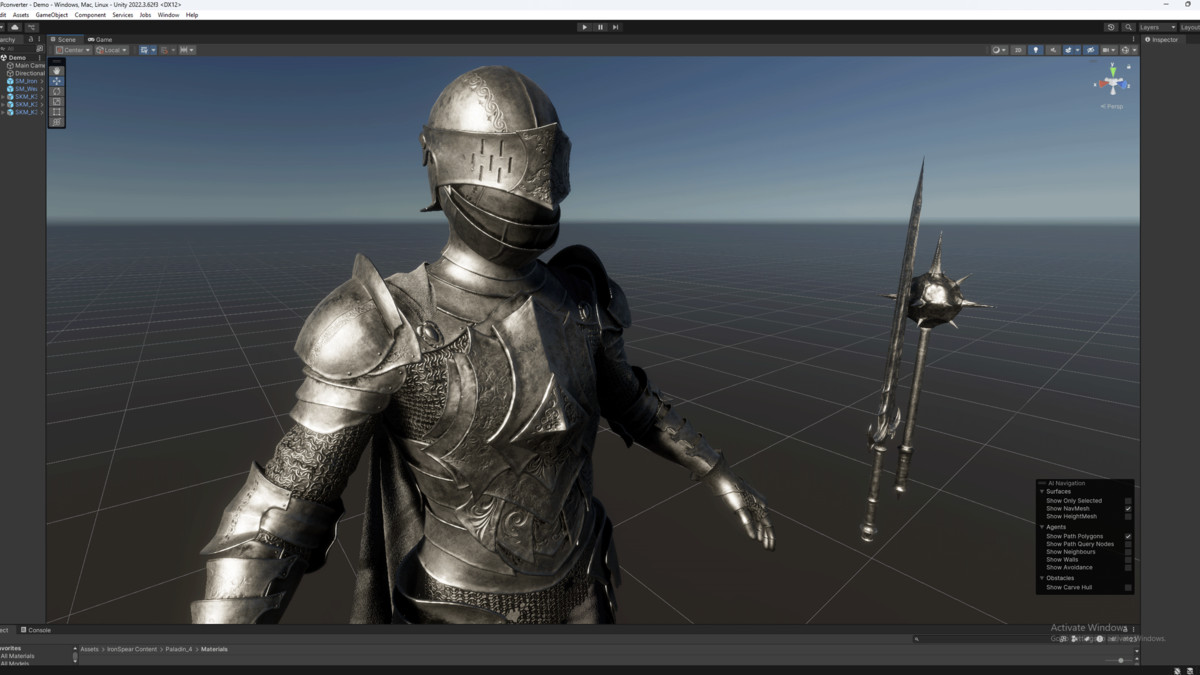Open the Local handle rotation dropdown

pos(111,50)
